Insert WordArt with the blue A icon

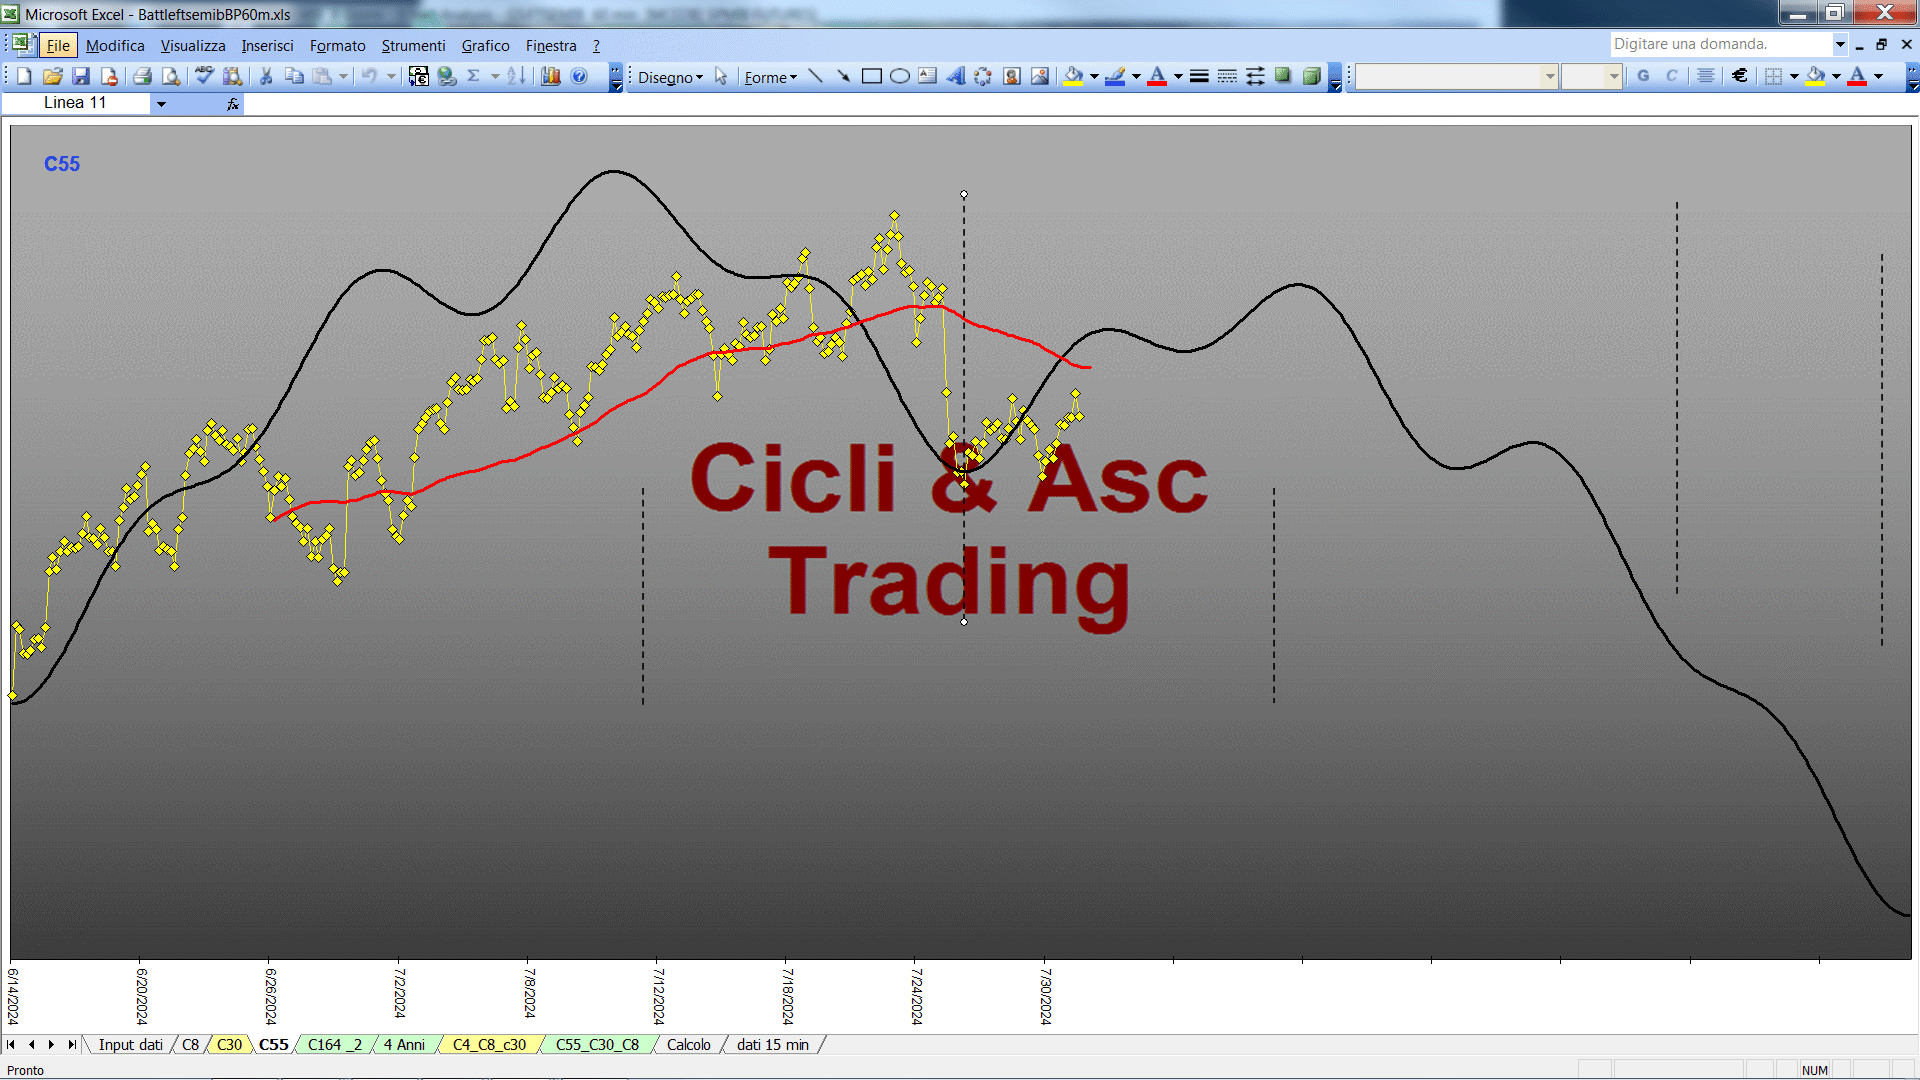[x=955, y=77]
